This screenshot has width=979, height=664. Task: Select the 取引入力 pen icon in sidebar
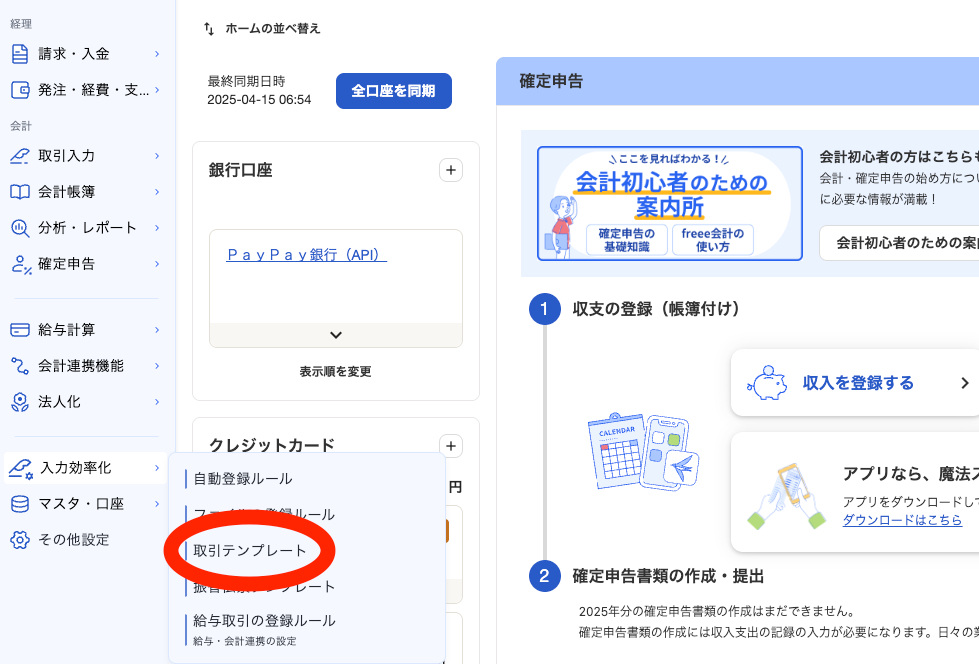pos(22,156)
